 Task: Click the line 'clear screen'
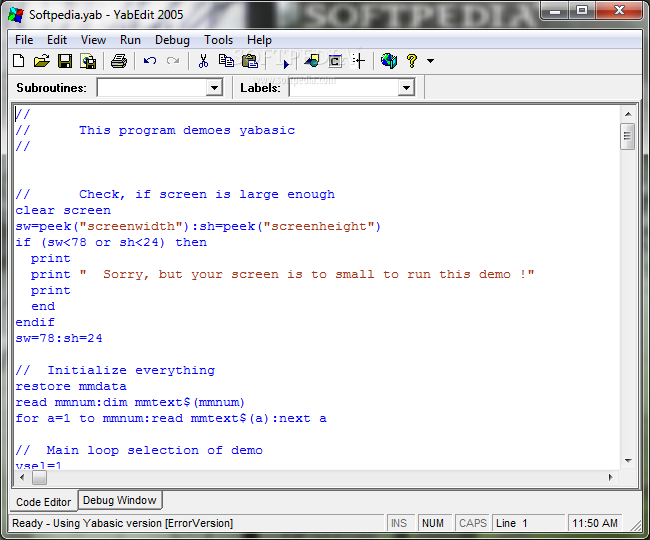point(63,210)
